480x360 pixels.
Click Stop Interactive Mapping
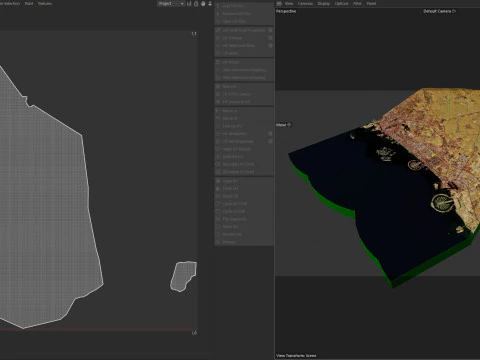pyautogui.click(x=244, y=78)
